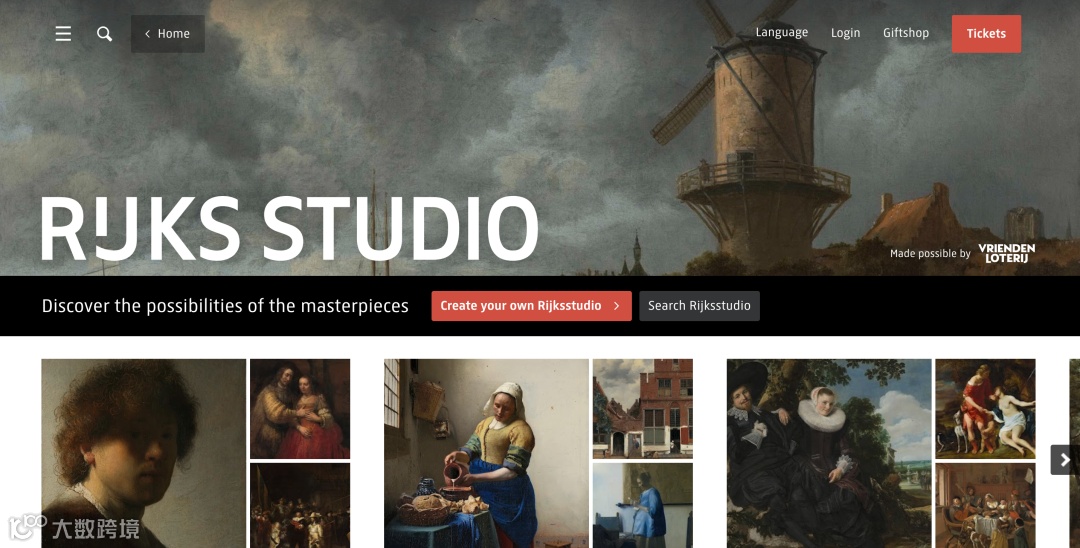Click the Rijks Studio title logo

click(x=289, y=229)
